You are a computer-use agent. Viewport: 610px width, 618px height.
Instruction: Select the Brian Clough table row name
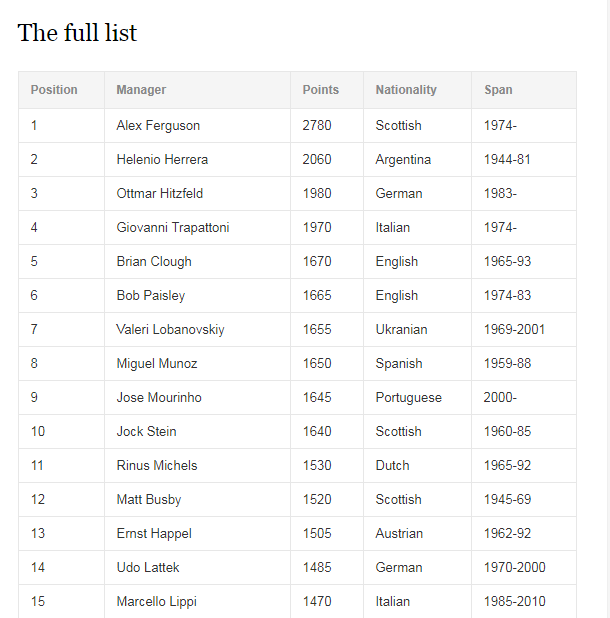click(154, 262)
